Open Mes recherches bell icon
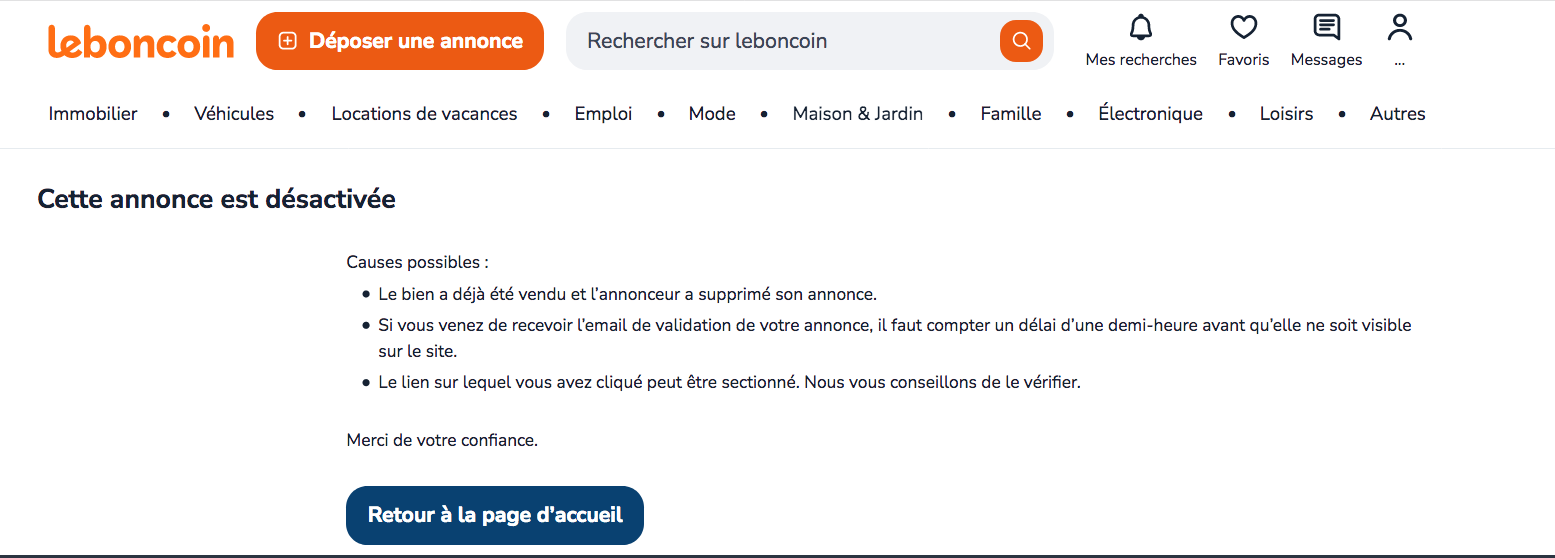The width and height of the screenshot is (1555, 558). [1141, 27]
